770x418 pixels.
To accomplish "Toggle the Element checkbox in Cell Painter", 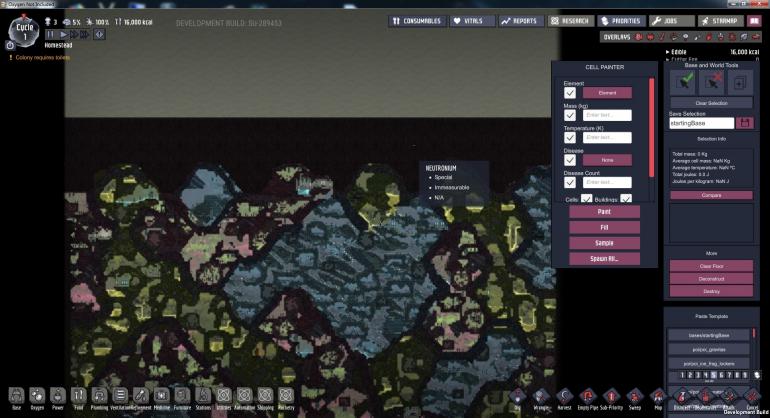I will [570, 92].
